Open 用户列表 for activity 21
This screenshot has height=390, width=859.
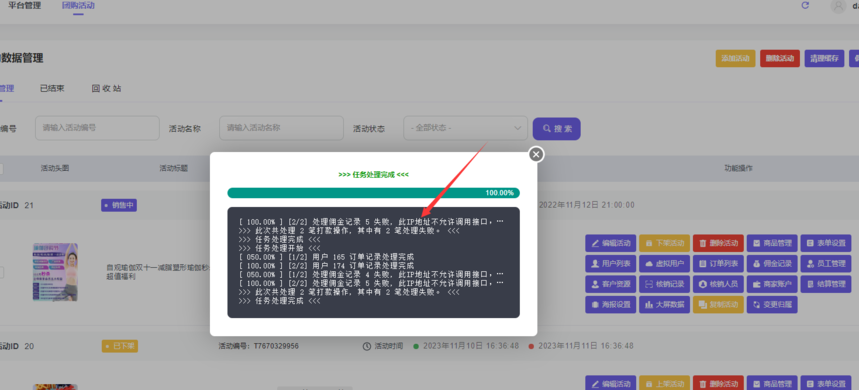coord(610,263)
